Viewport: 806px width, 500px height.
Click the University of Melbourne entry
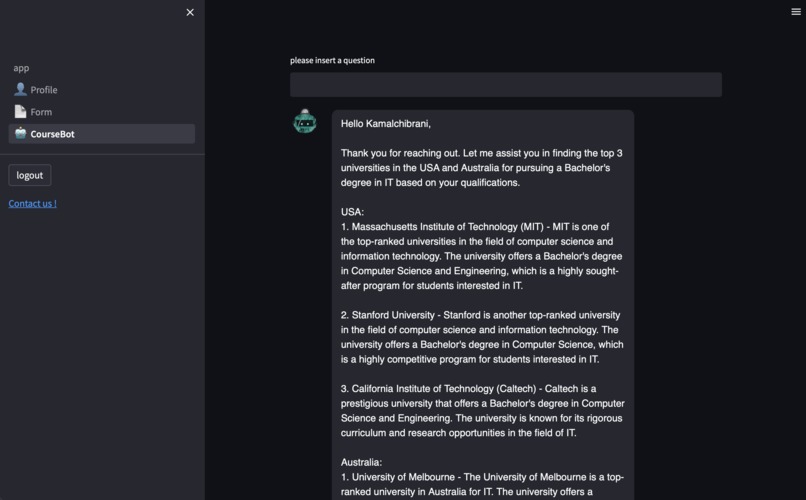pyautogui.click(x=482, y=485)
